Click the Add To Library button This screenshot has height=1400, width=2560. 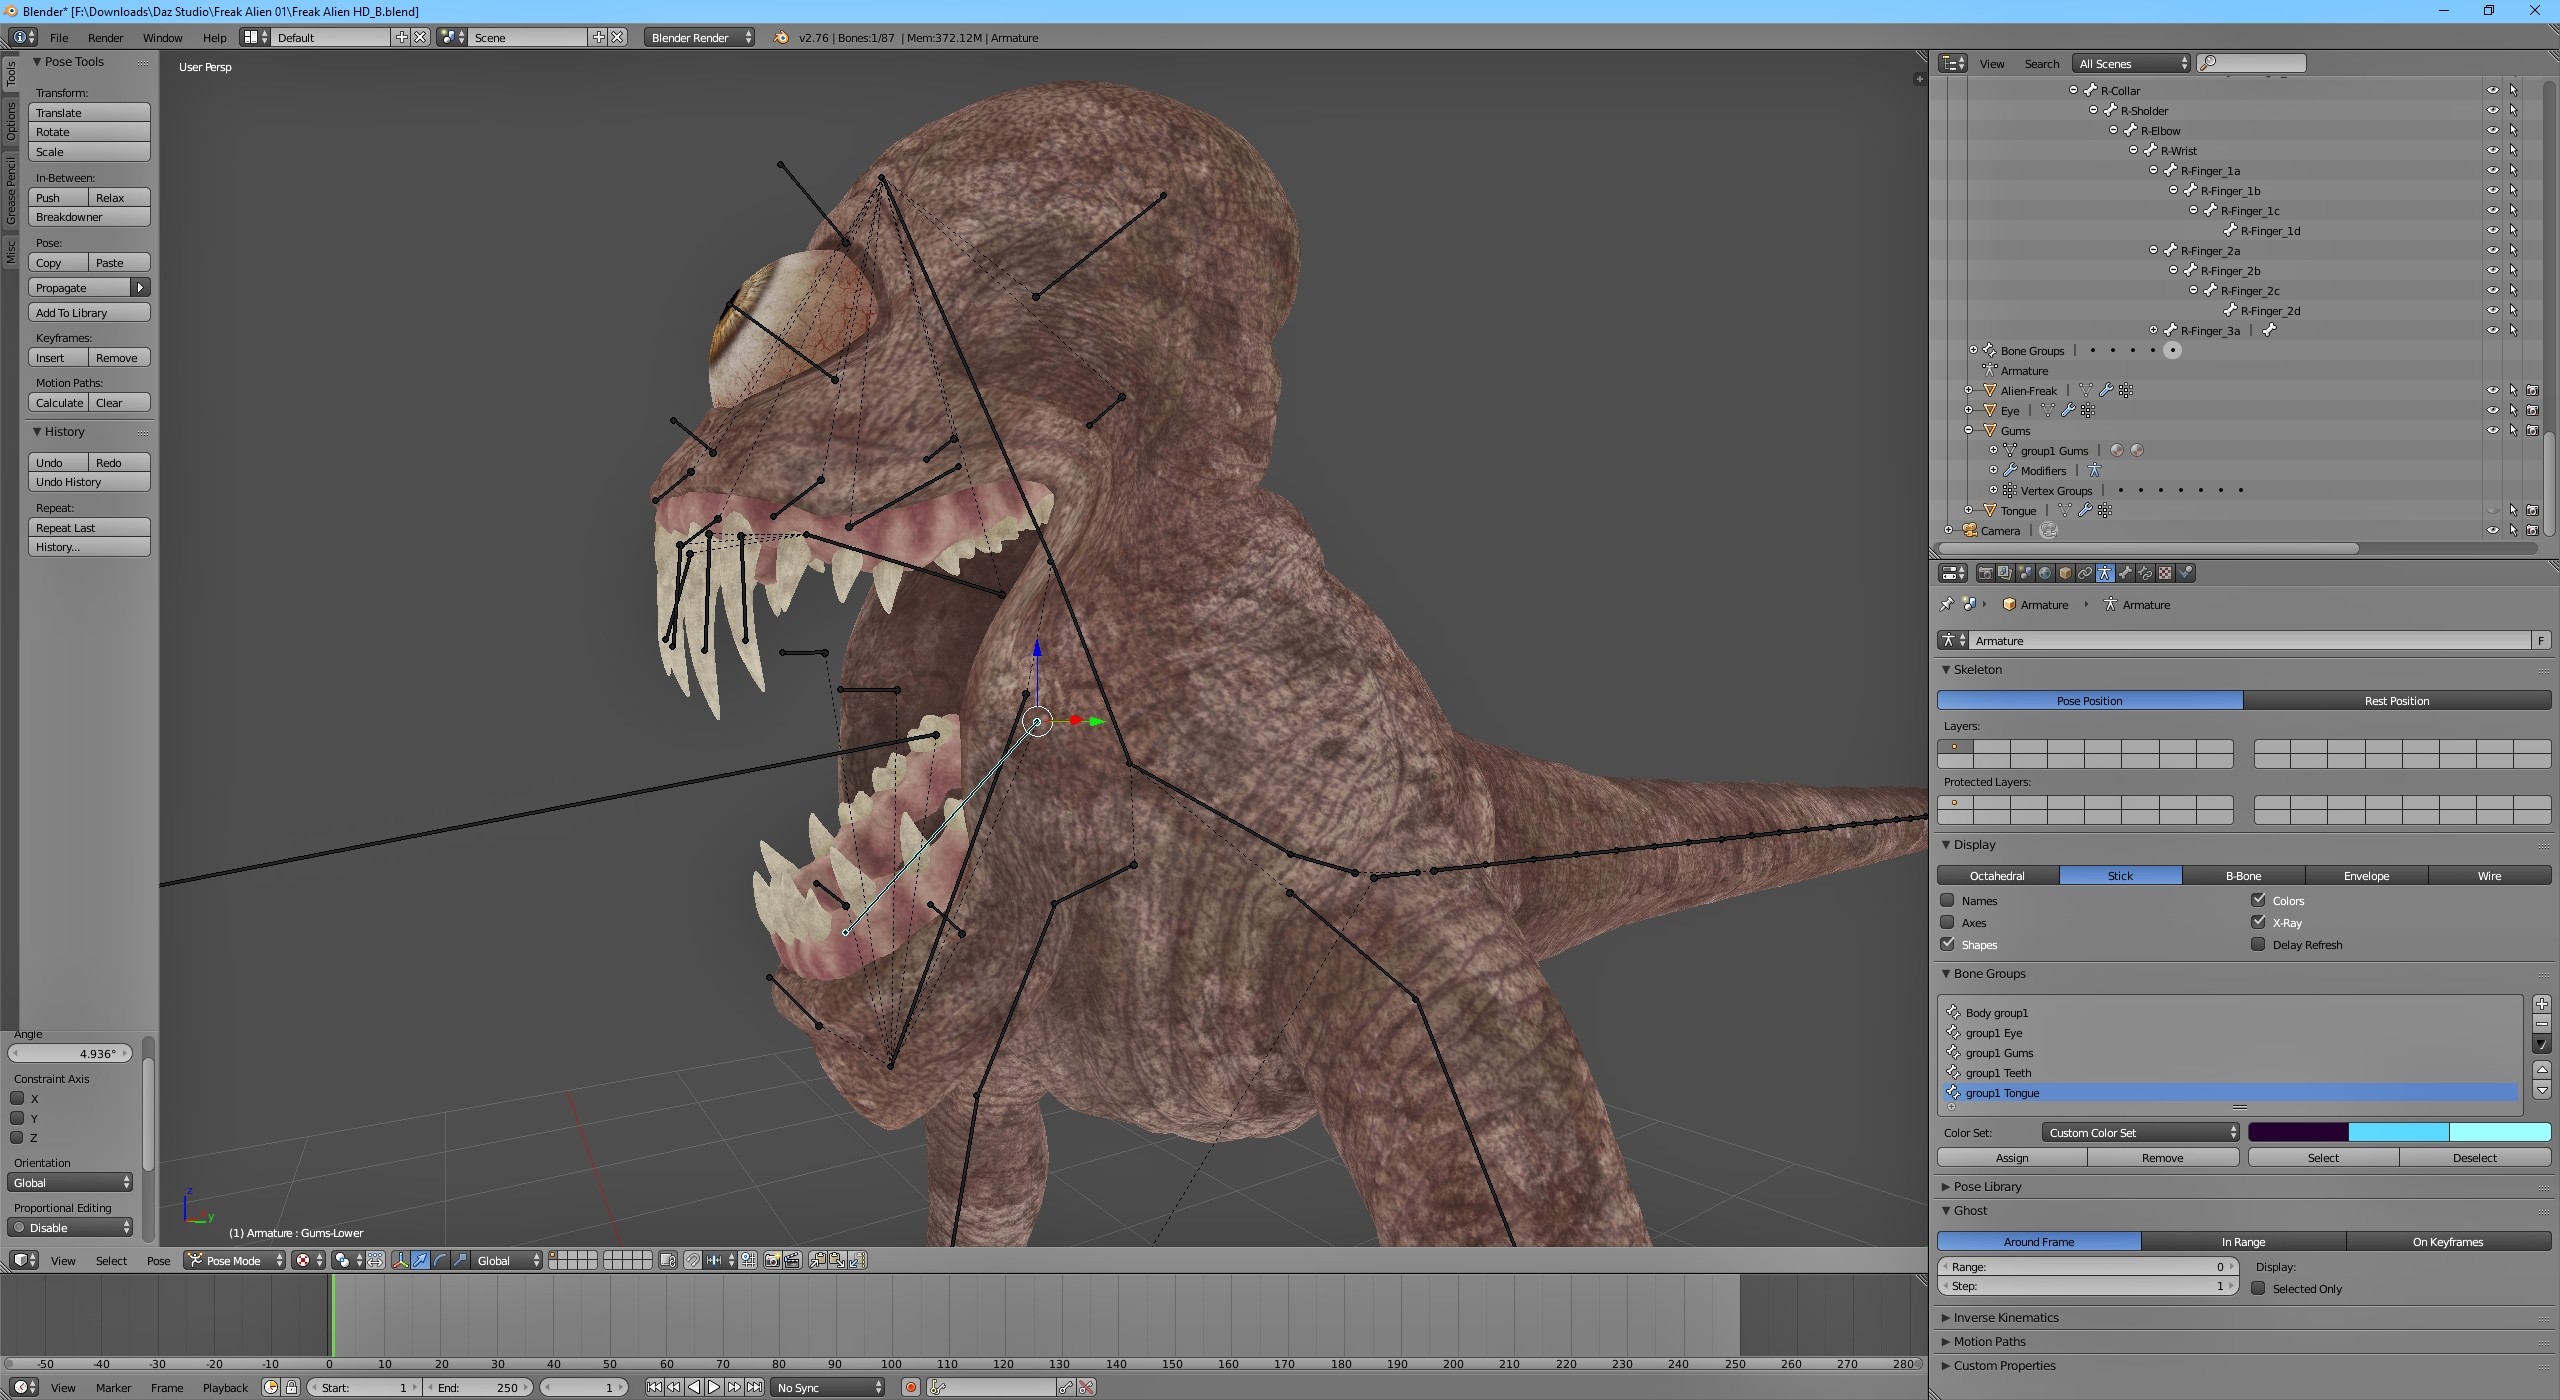[x=89, y=312]
